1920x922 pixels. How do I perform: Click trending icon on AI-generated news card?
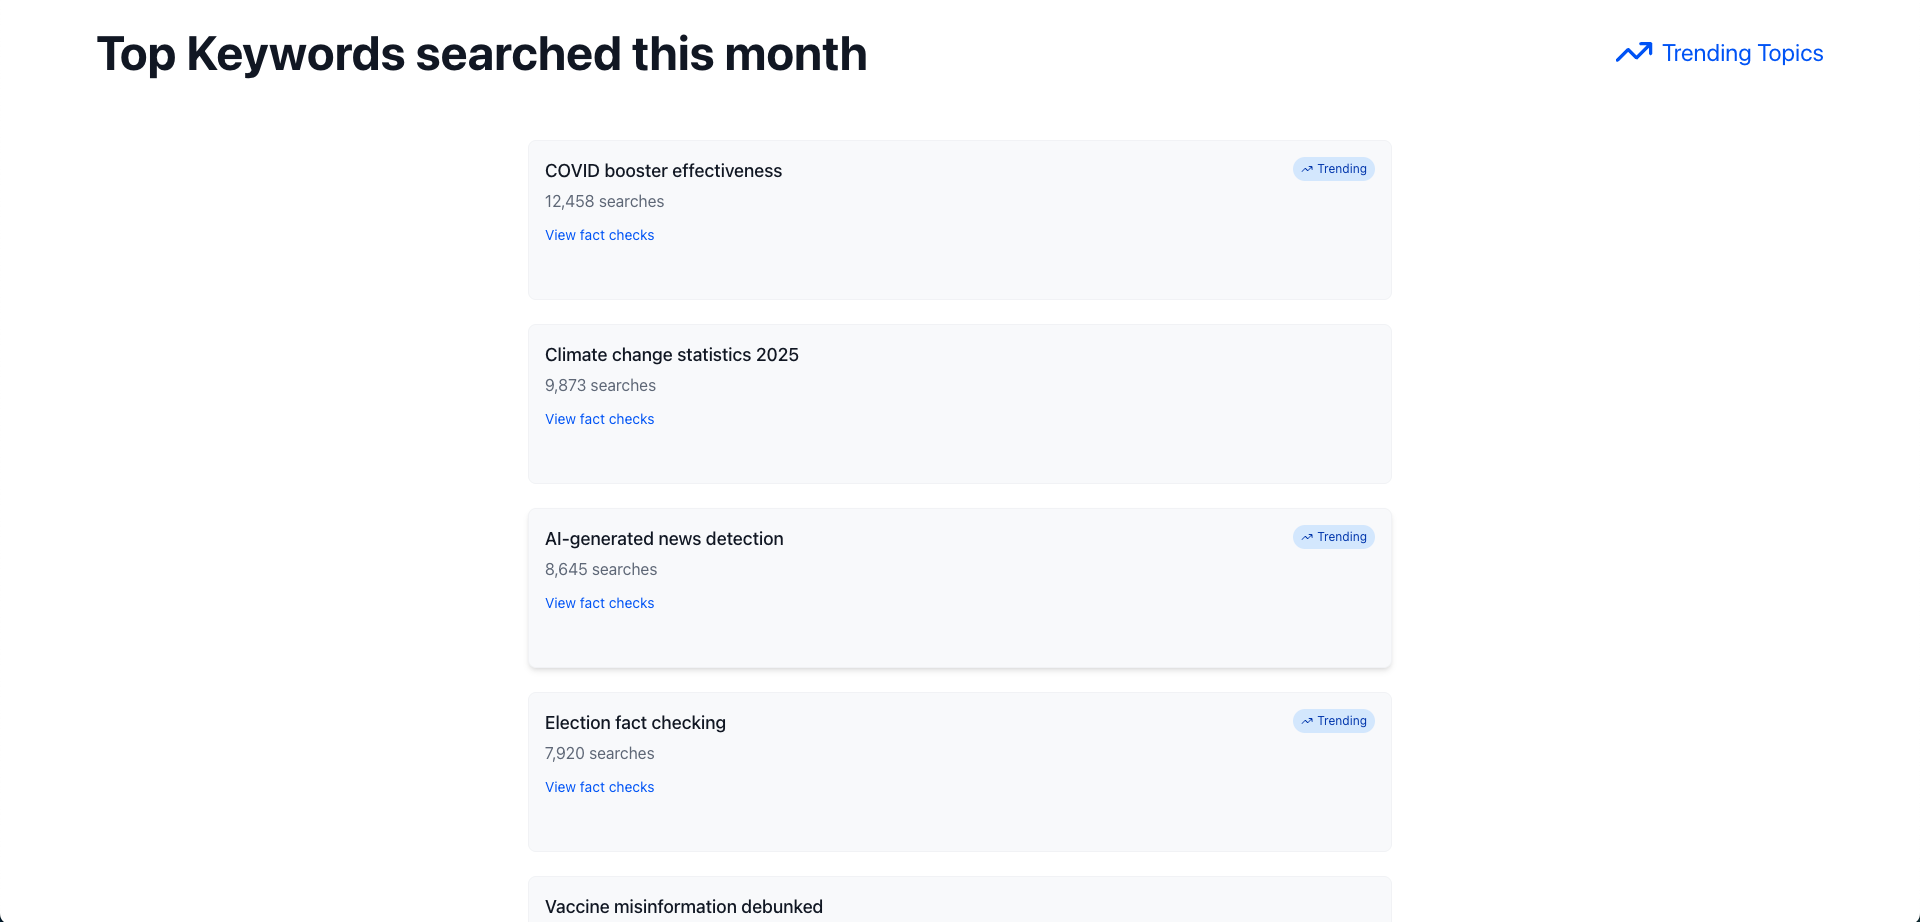coord(1307,537)
